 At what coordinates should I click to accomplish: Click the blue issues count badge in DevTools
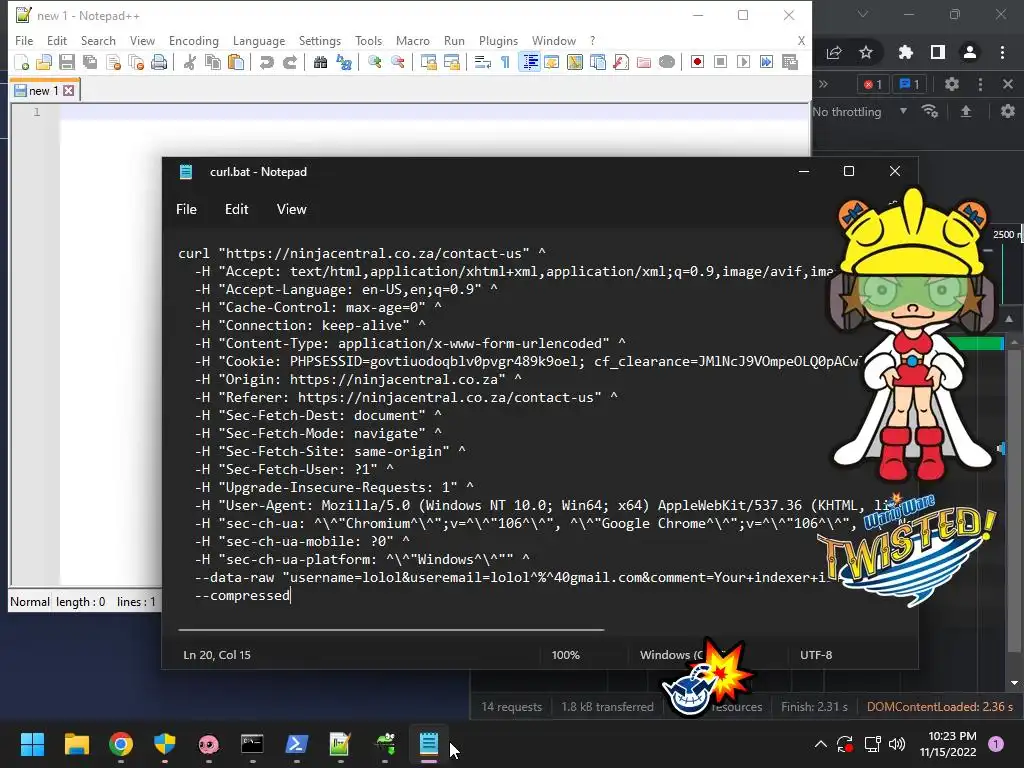click(x=910, y=84)
